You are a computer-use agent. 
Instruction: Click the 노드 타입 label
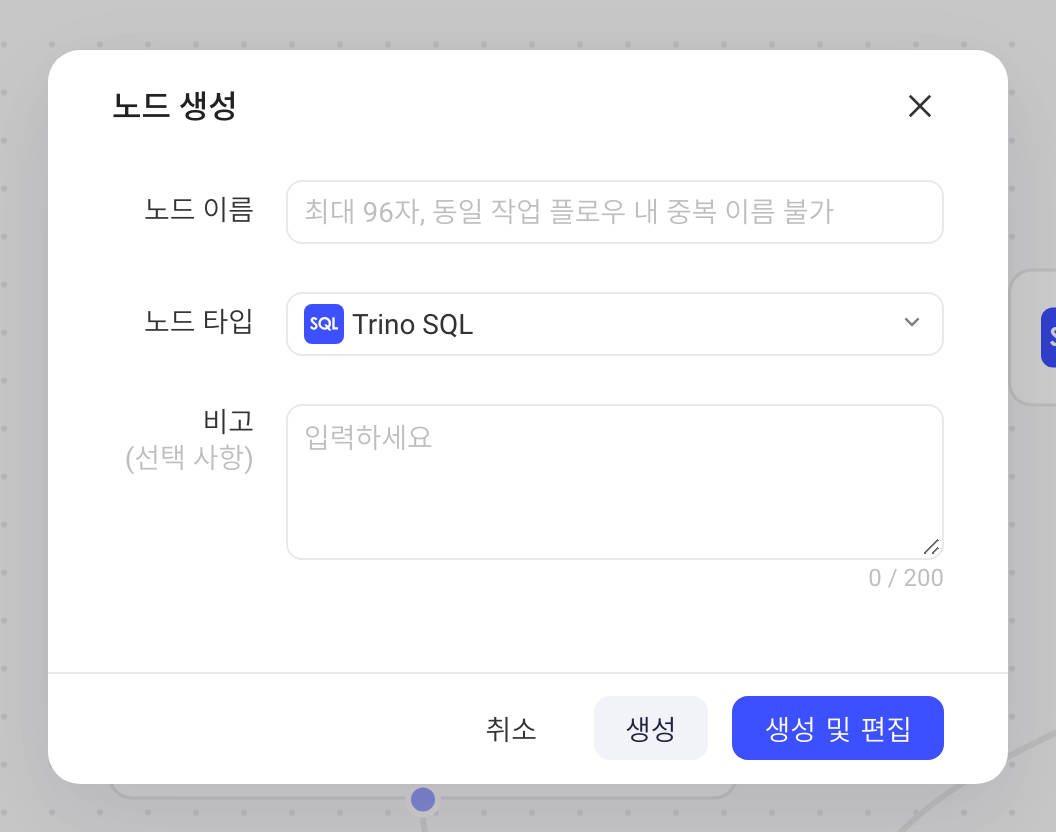[x=199, y=321]
